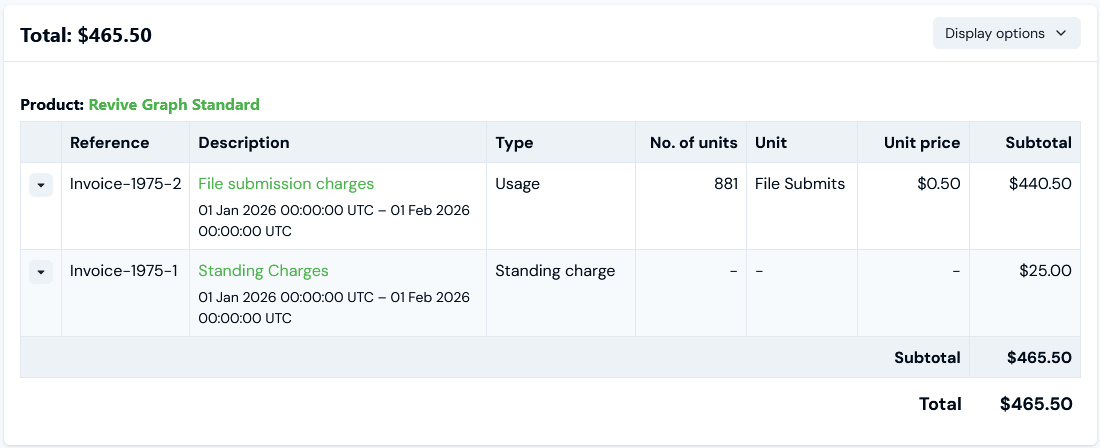The image size is (1100, 448).
Task: Click the Display options chevron icon
Action: [1061, 33]
